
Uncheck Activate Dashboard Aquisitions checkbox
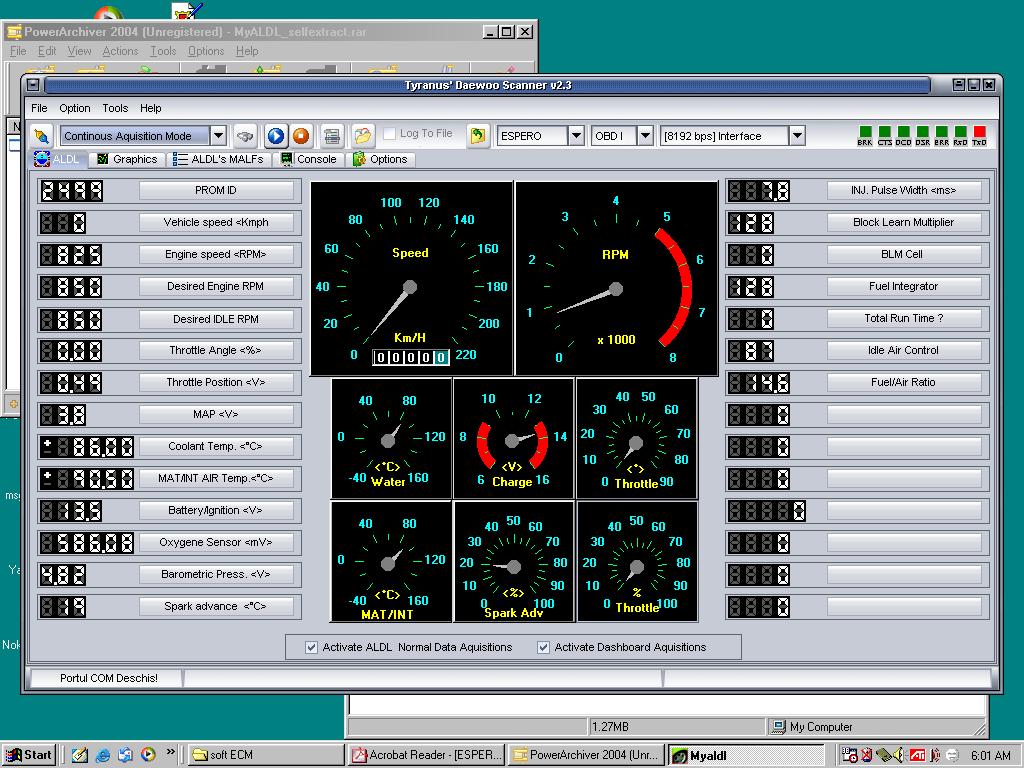[x=544, y=647]
